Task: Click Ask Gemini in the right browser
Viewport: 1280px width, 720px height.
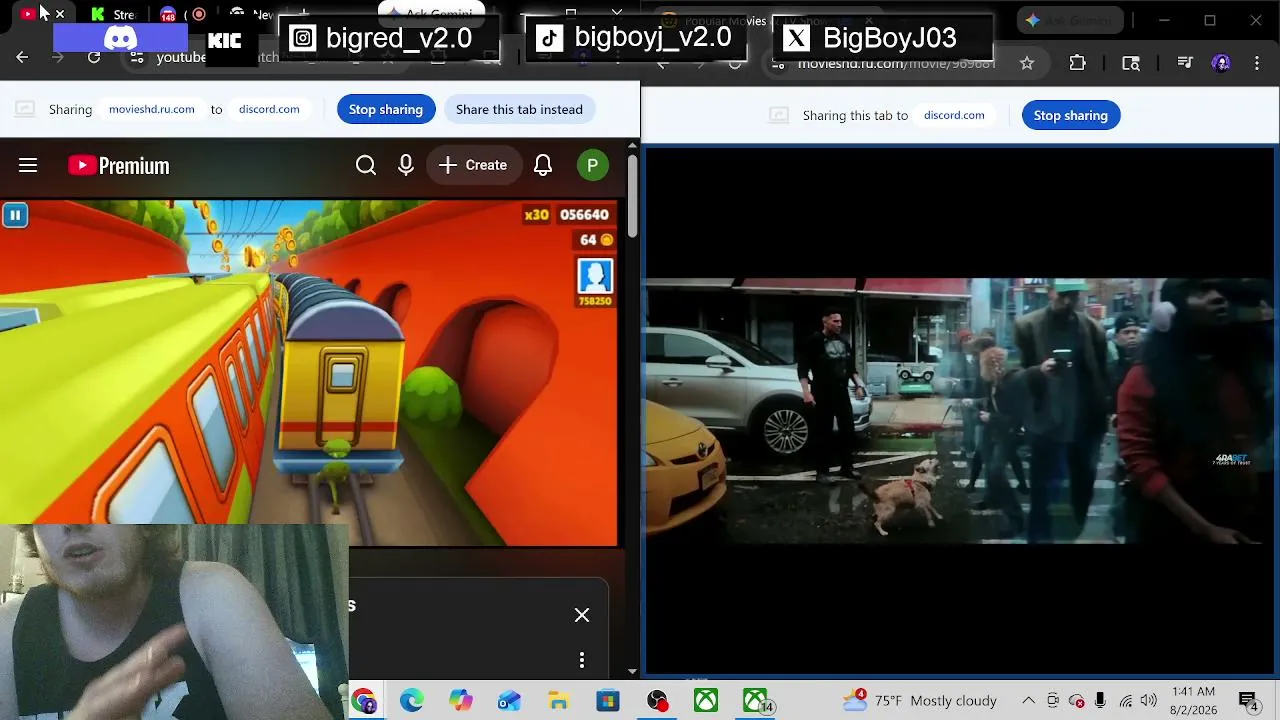Action: 1070,20
